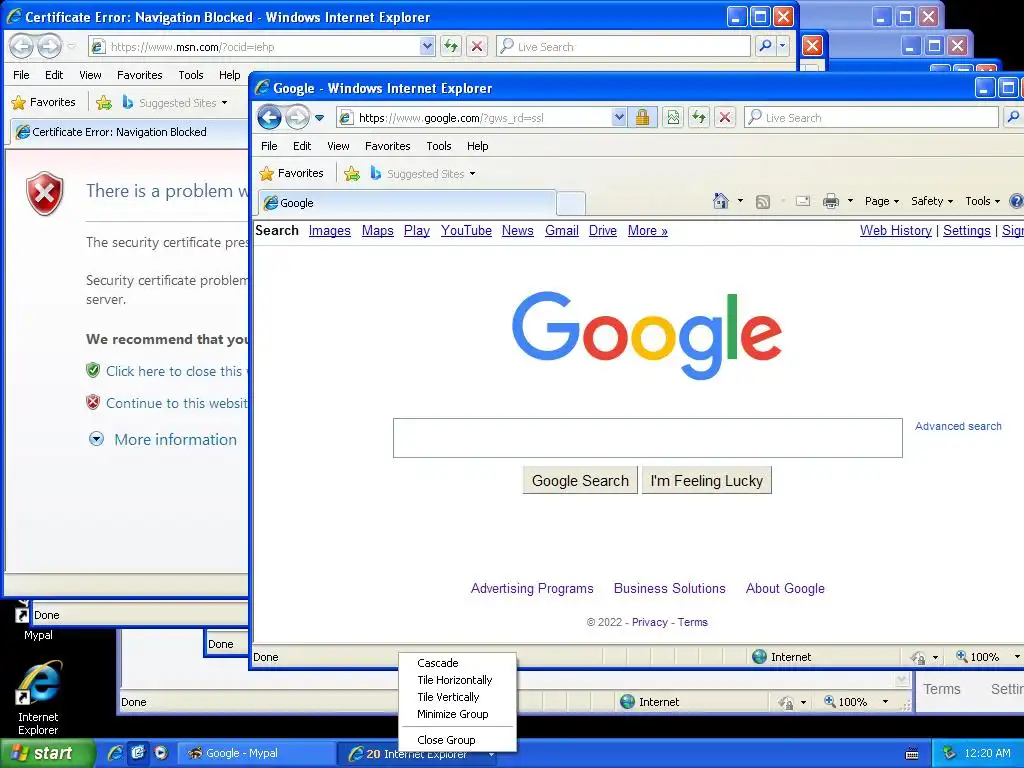Image resolution: width=1024 pixels, height=768 pixels.
Task: Click the Windows Media Player quick launch icon
Action: coord(161,753)
